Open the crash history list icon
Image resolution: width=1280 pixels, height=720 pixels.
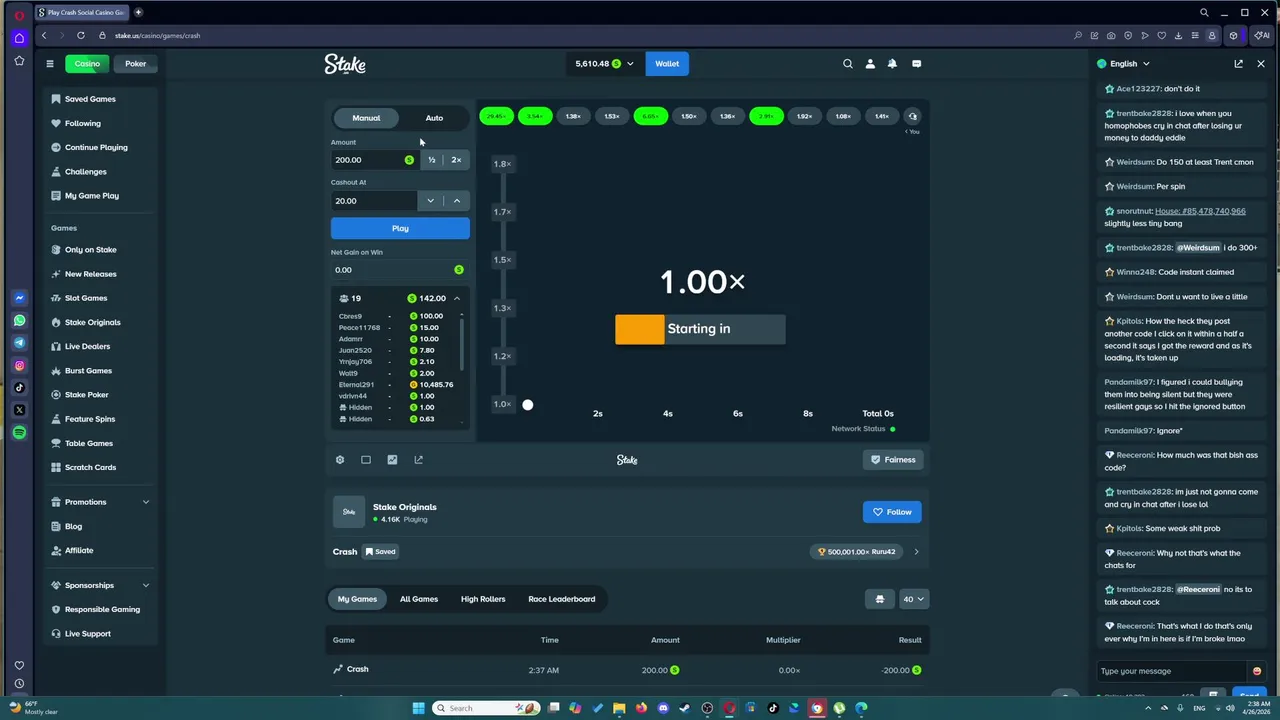[912, 117]
